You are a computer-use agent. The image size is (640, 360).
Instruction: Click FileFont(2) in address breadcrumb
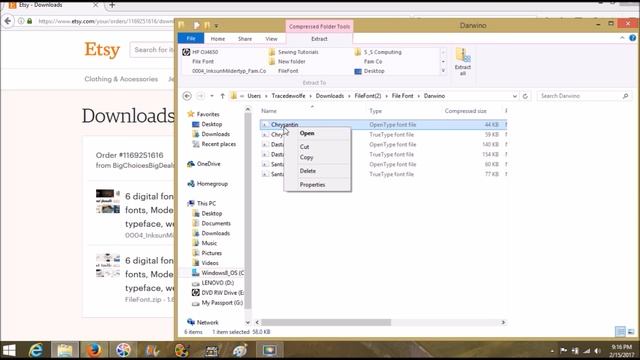[367, 96]
